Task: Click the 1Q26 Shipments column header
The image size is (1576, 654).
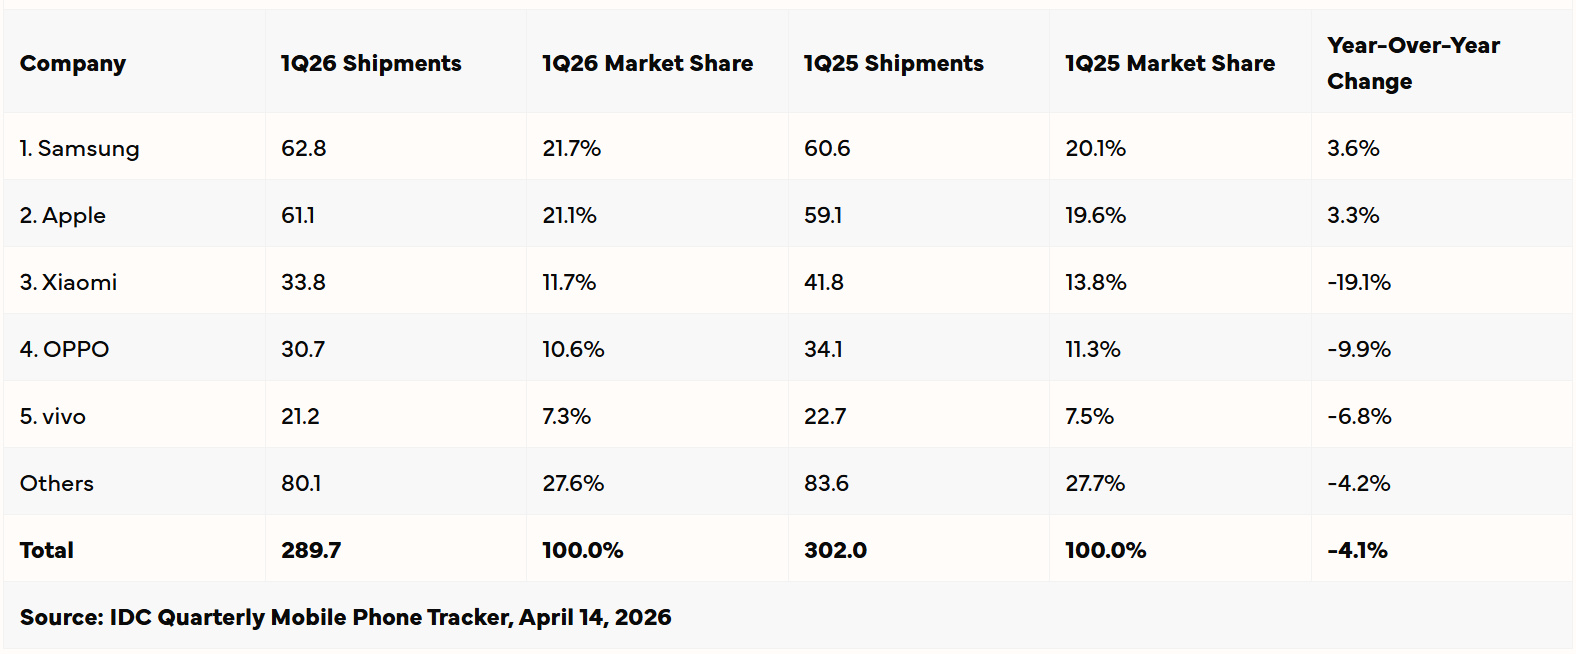Action: pyautogui.click(x=371, y=64)
